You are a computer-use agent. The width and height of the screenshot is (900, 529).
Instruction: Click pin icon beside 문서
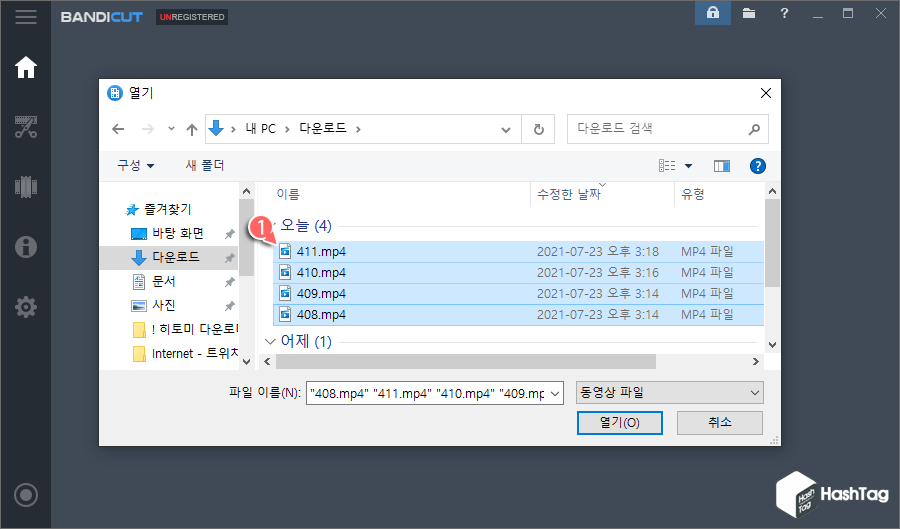[x=229, y=282]
